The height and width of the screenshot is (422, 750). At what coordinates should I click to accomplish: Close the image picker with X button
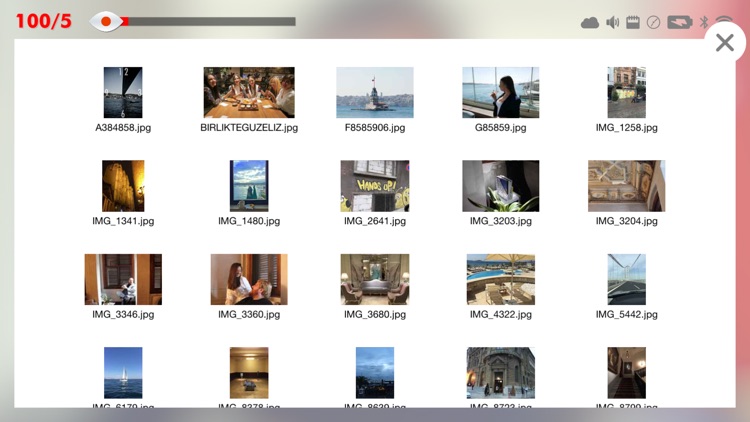725,43
